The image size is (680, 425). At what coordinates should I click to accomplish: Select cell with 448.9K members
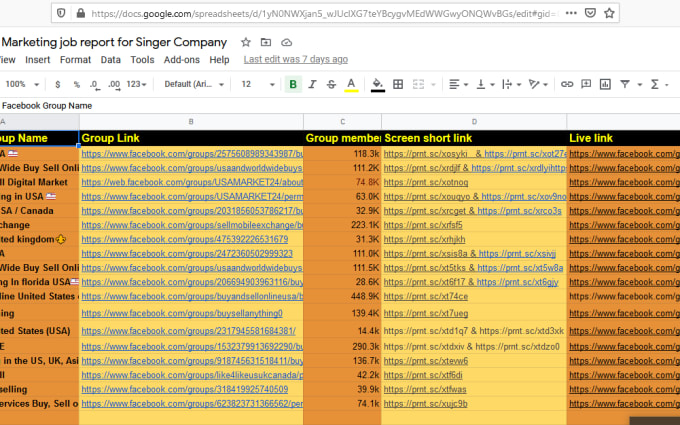343,297
